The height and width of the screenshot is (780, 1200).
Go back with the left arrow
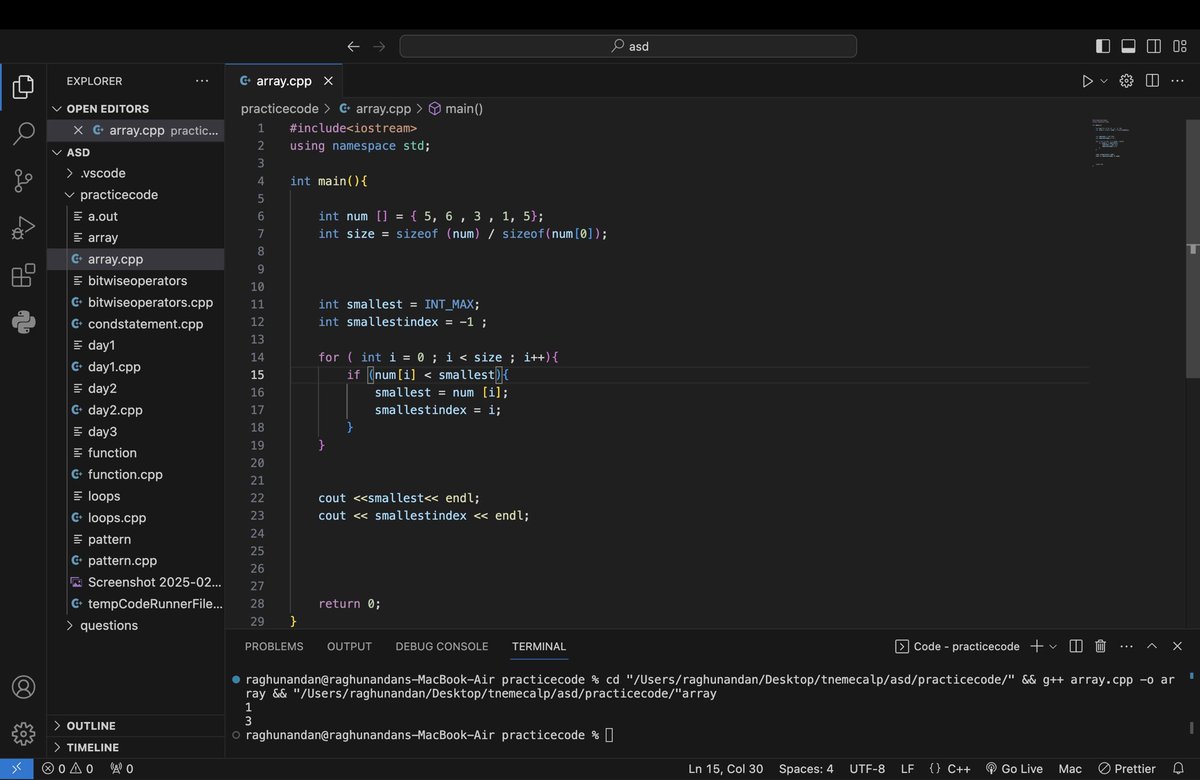(353, 46)
